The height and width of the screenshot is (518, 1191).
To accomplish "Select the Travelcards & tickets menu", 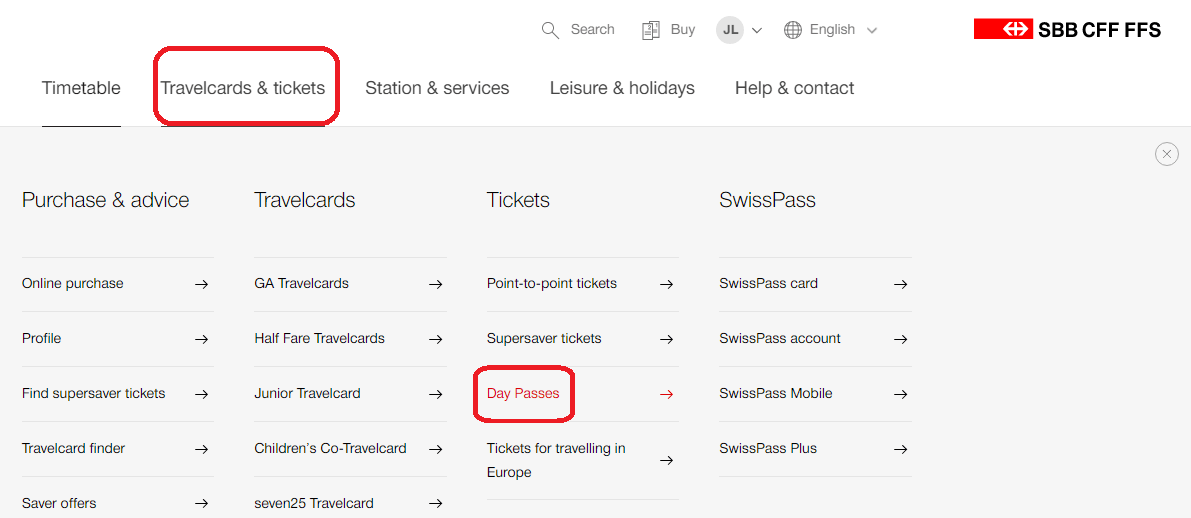I will click(243, 88).
